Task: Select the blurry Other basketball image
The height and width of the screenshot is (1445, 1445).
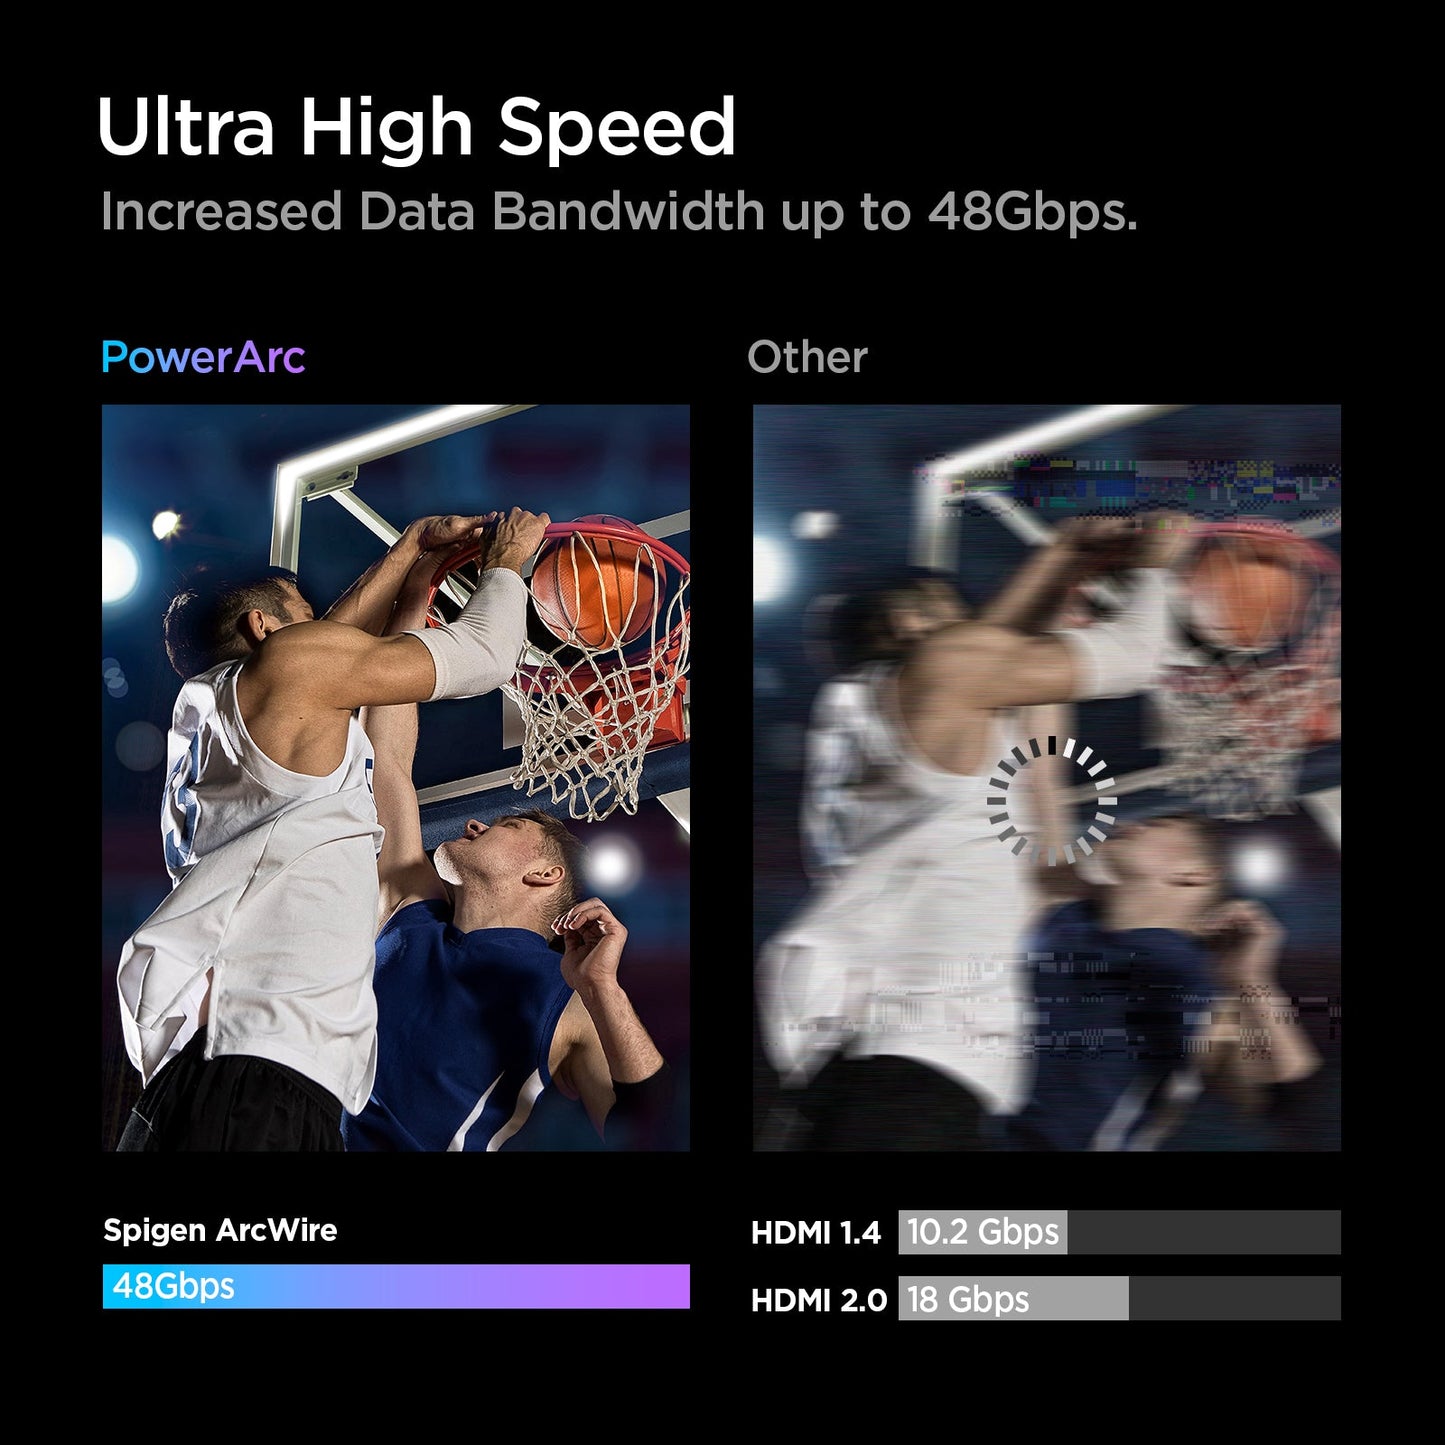Action: (1046, 778)
